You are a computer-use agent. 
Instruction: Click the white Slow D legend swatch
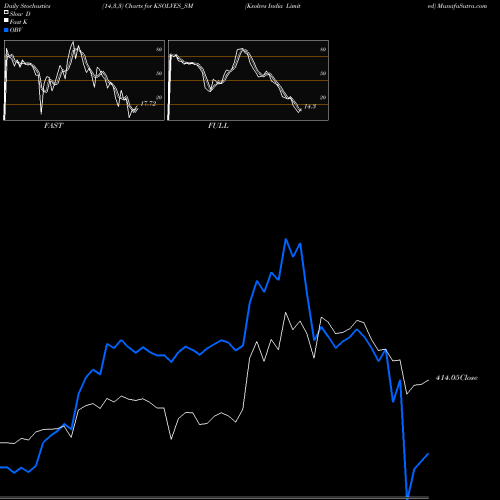click(6, 12)
